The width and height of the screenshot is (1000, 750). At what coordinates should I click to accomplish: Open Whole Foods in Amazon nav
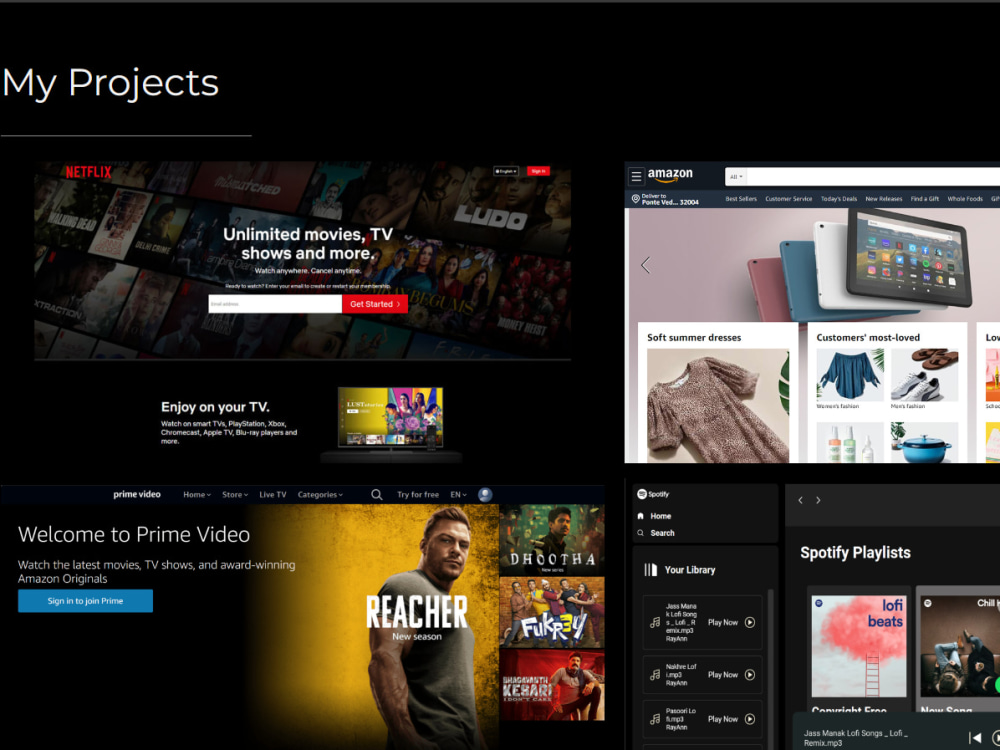(965, 199)
